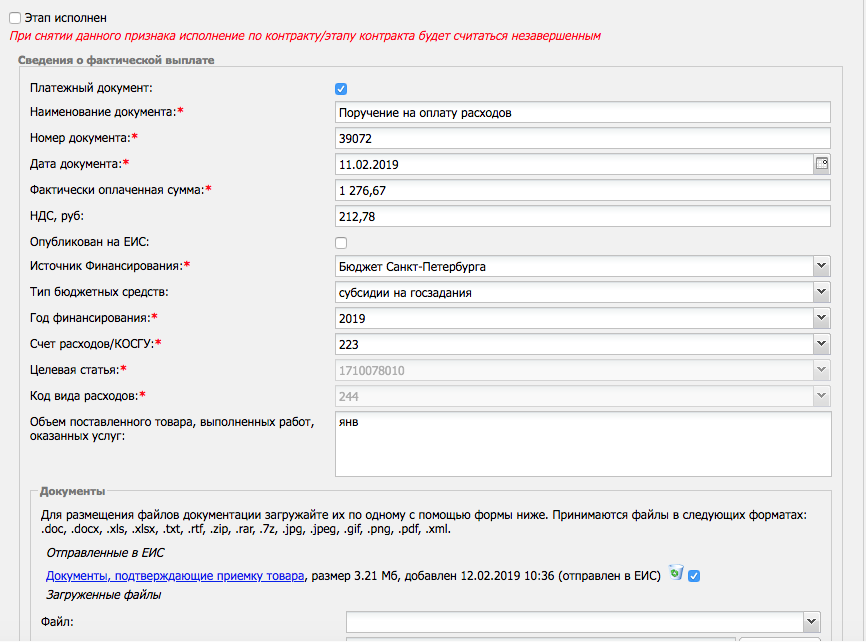Toggle checkbox beside the uploaded acceptance document

pyautogui.click(x=694, y=576)
